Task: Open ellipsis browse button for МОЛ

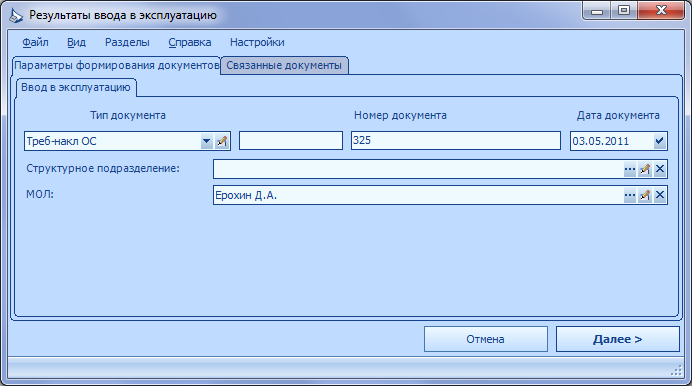Action: (630, 195)
